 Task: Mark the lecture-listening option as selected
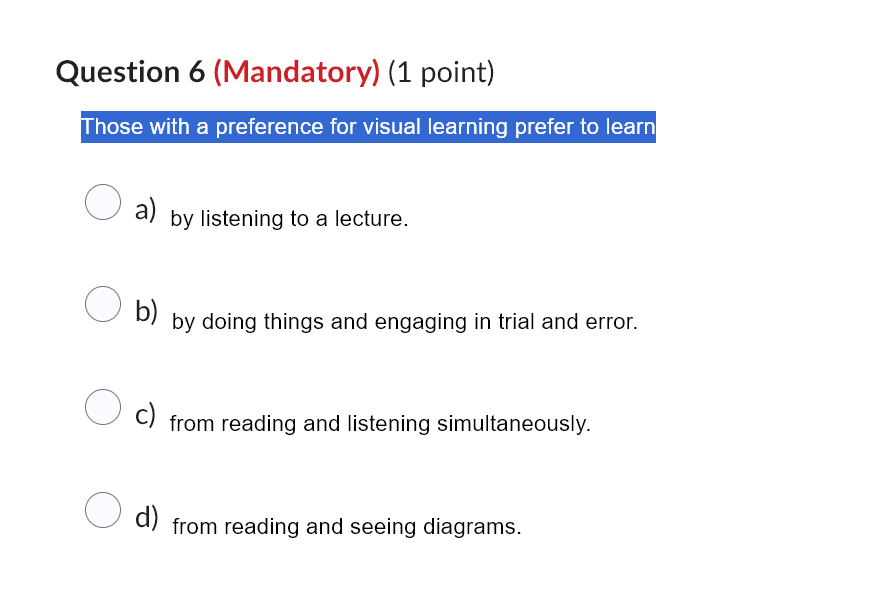102,202
